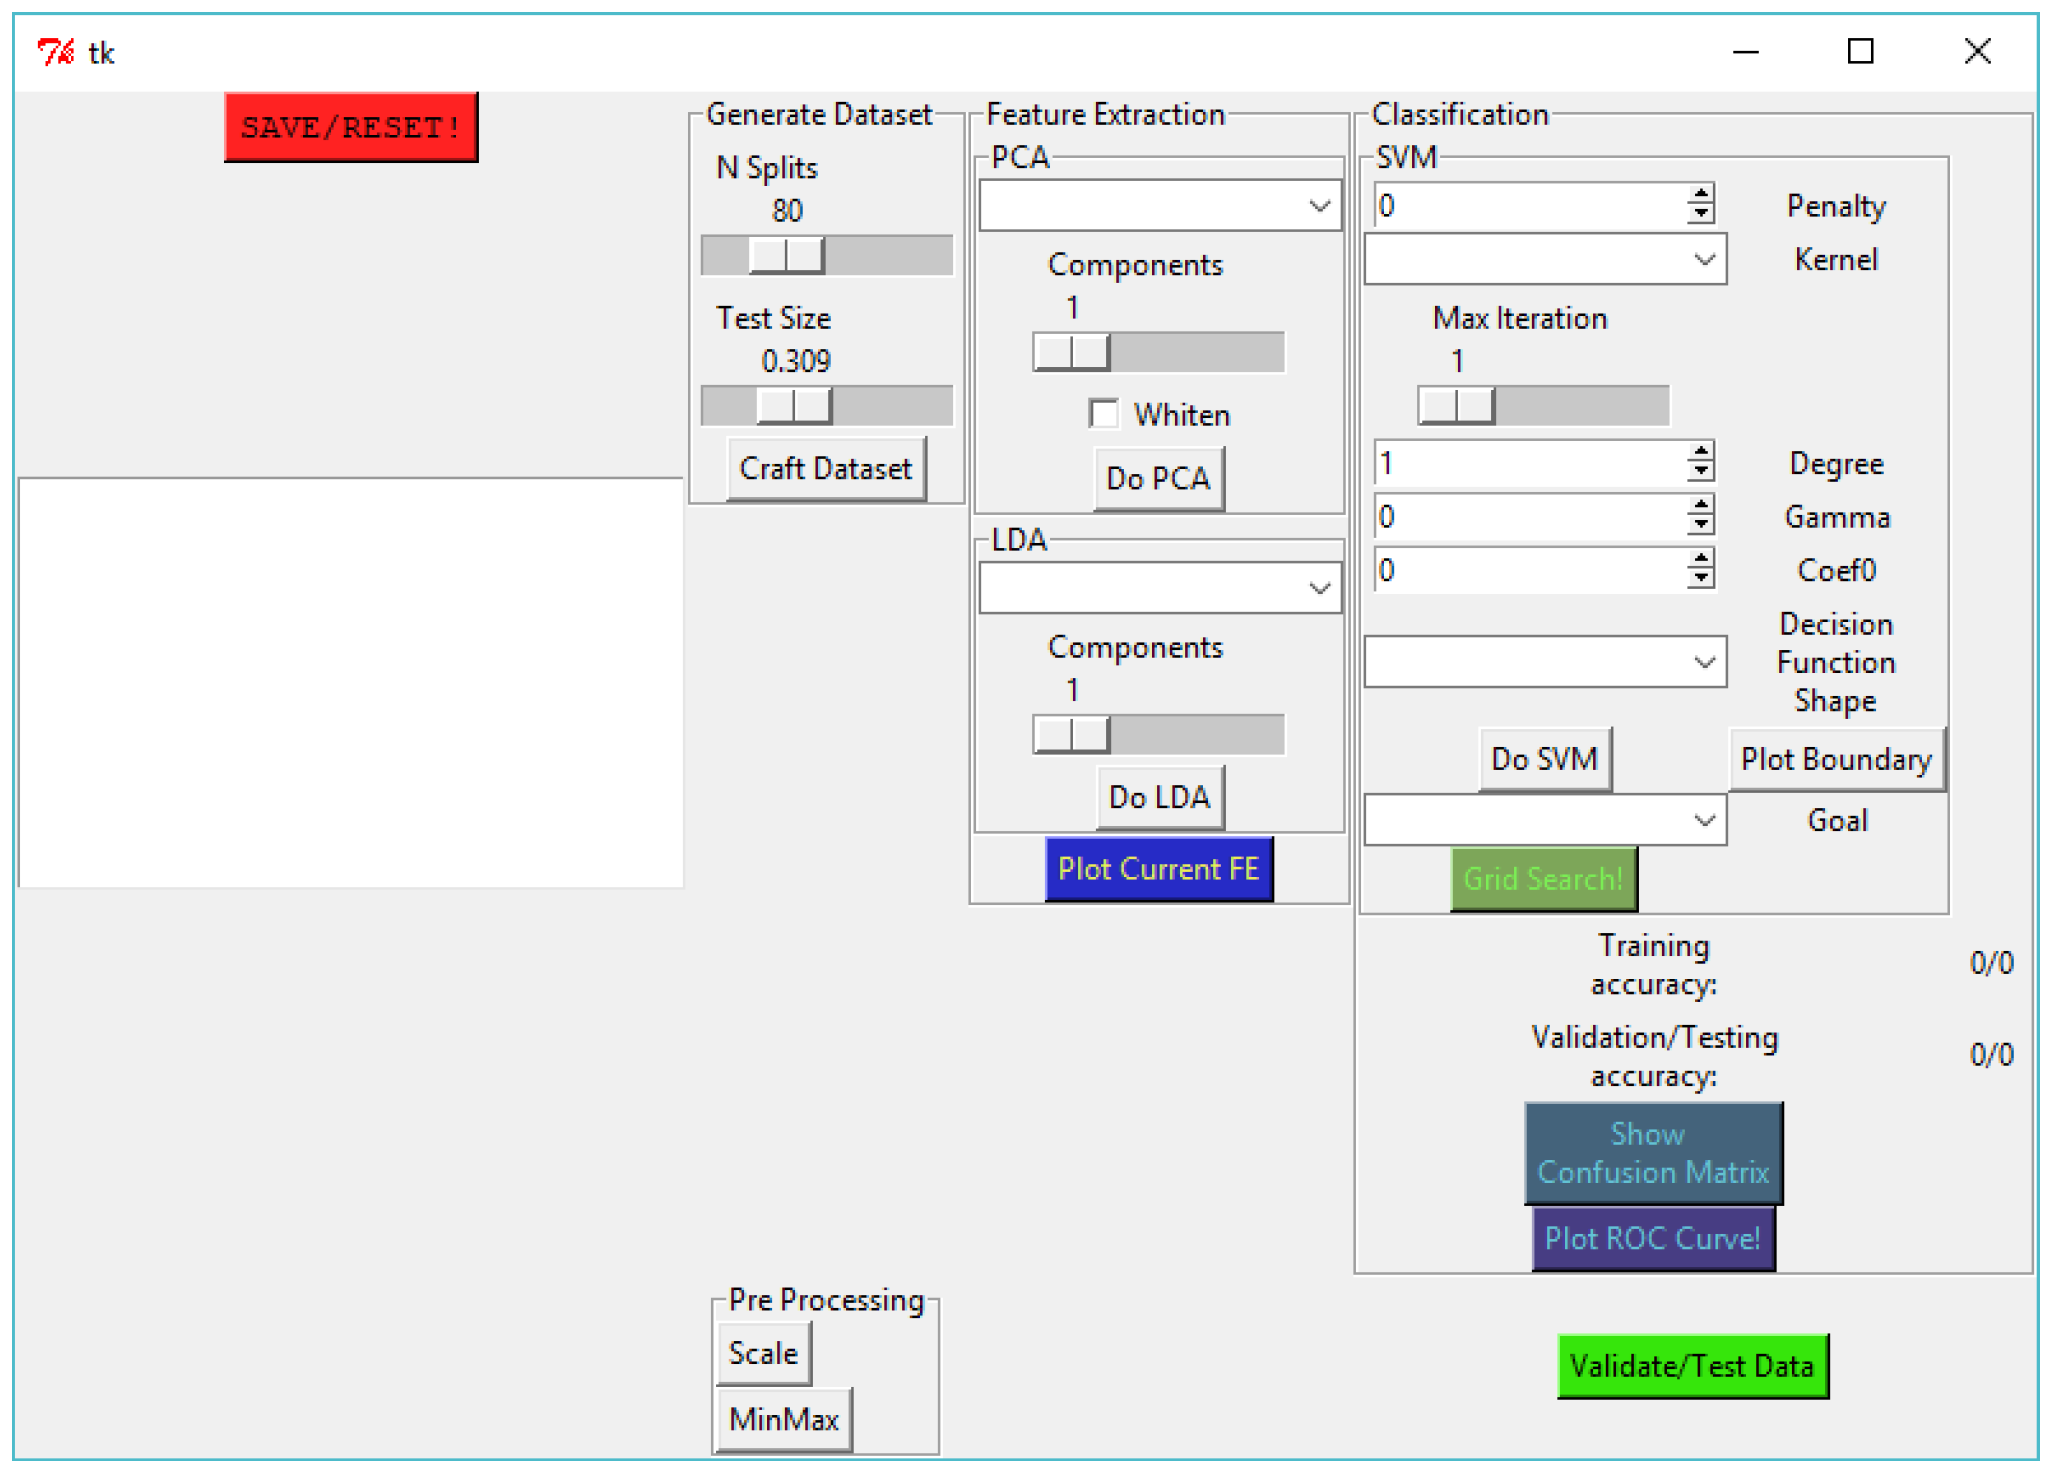Increase the Penalty spinbox value
This screenshot has height=1473, width=2051.
(x=1700, y=194)
